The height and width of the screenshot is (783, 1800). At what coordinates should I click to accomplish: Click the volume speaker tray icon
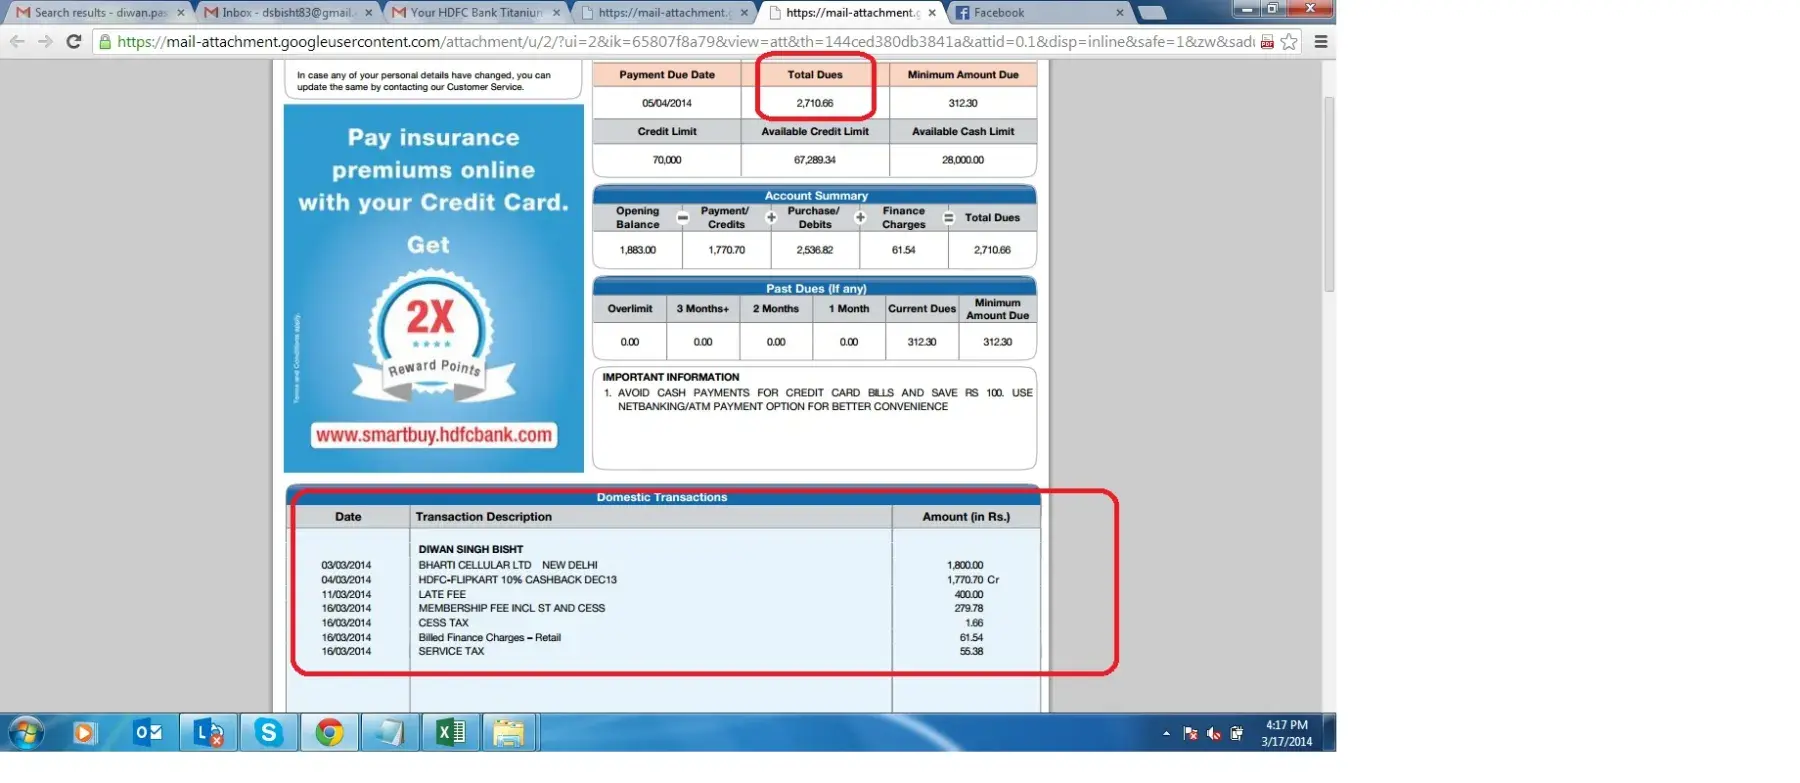point(1214,733)
